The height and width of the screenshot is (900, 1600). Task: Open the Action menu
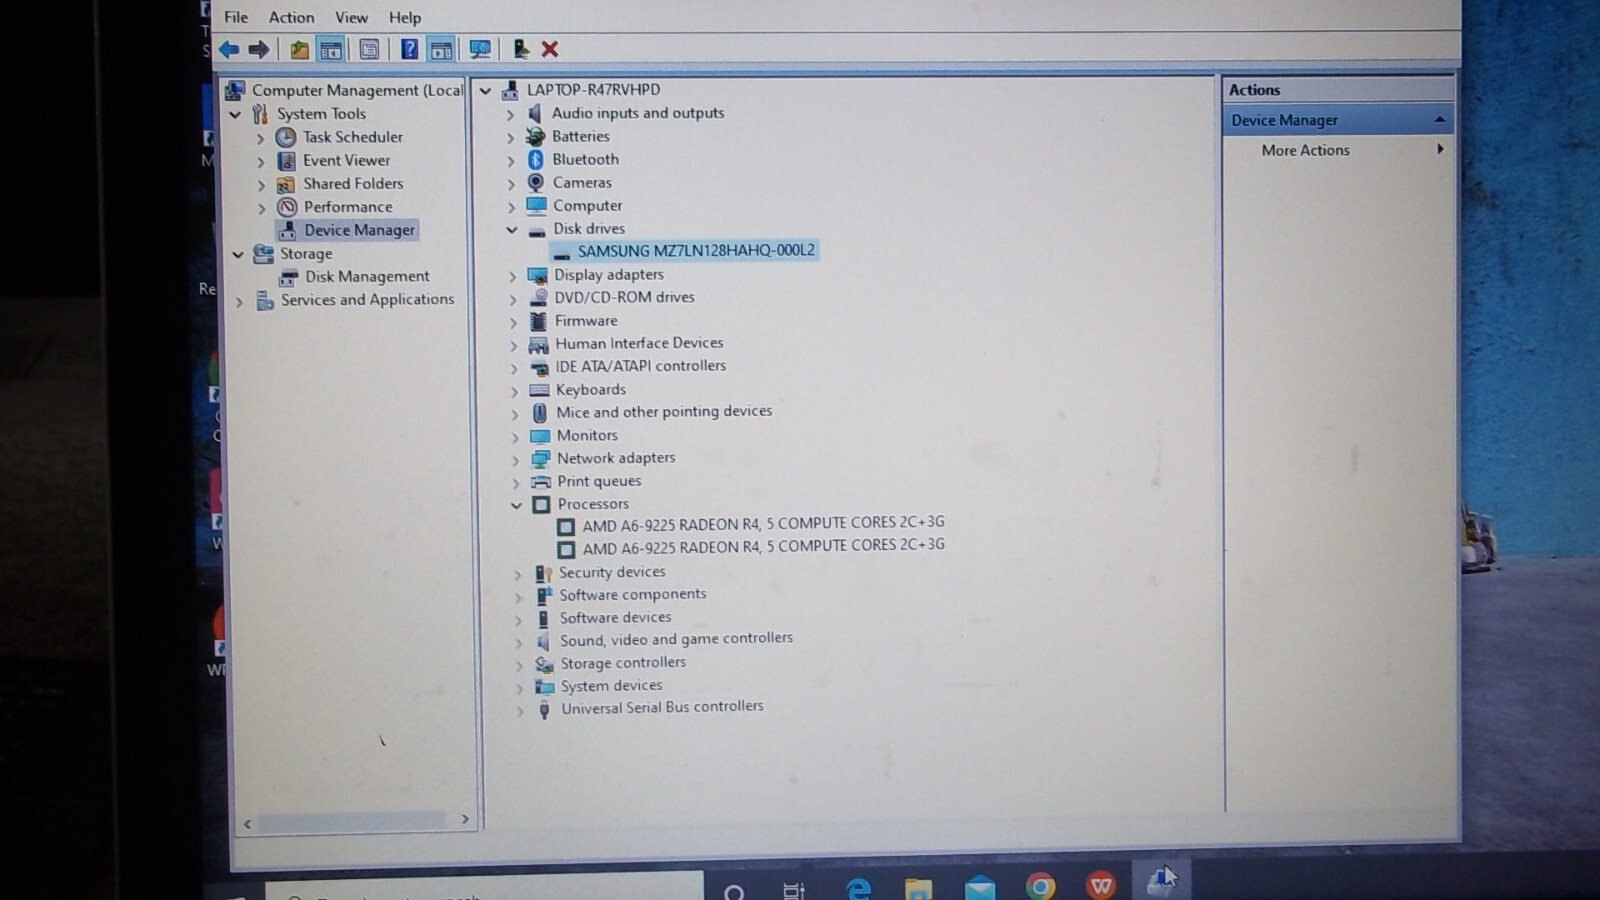point(291,17)
